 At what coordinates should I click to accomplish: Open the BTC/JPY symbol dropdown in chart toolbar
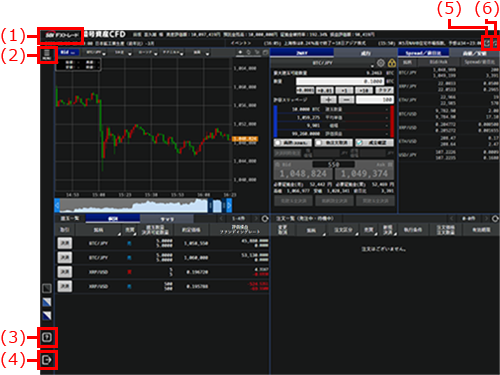coord(95,53)
